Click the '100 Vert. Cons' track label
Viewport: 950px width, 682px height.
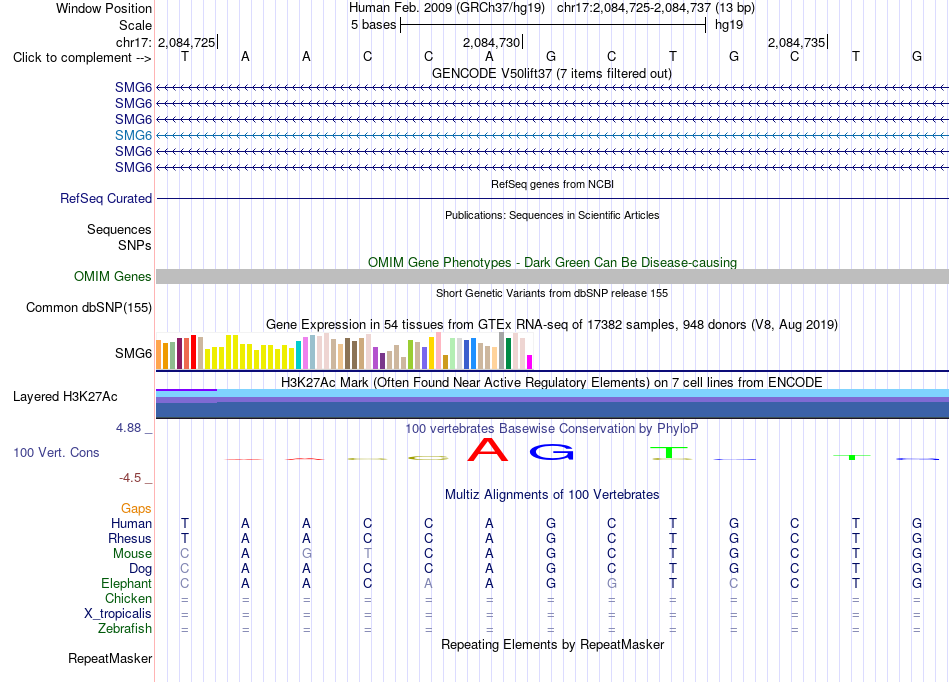[56, 452]
